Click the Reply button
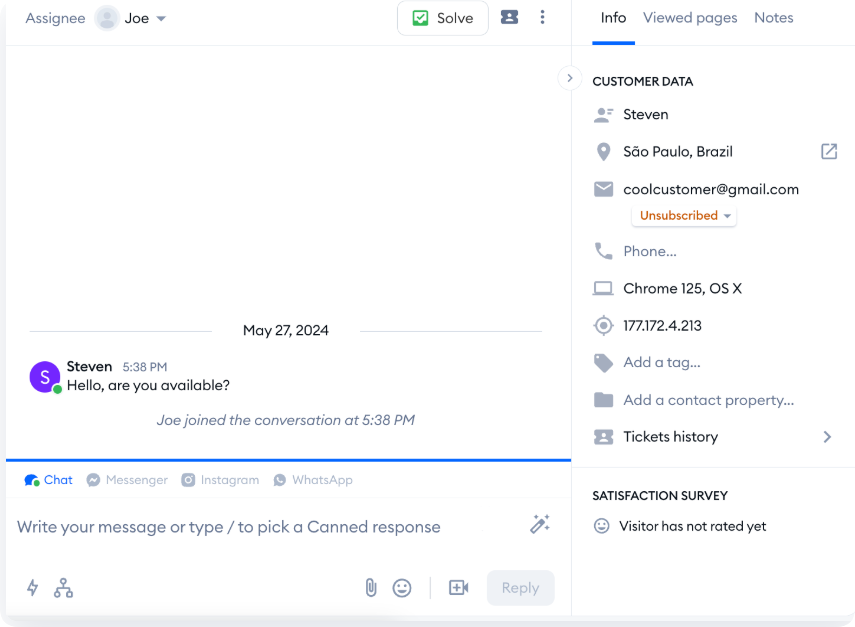 tap(520, 588)
